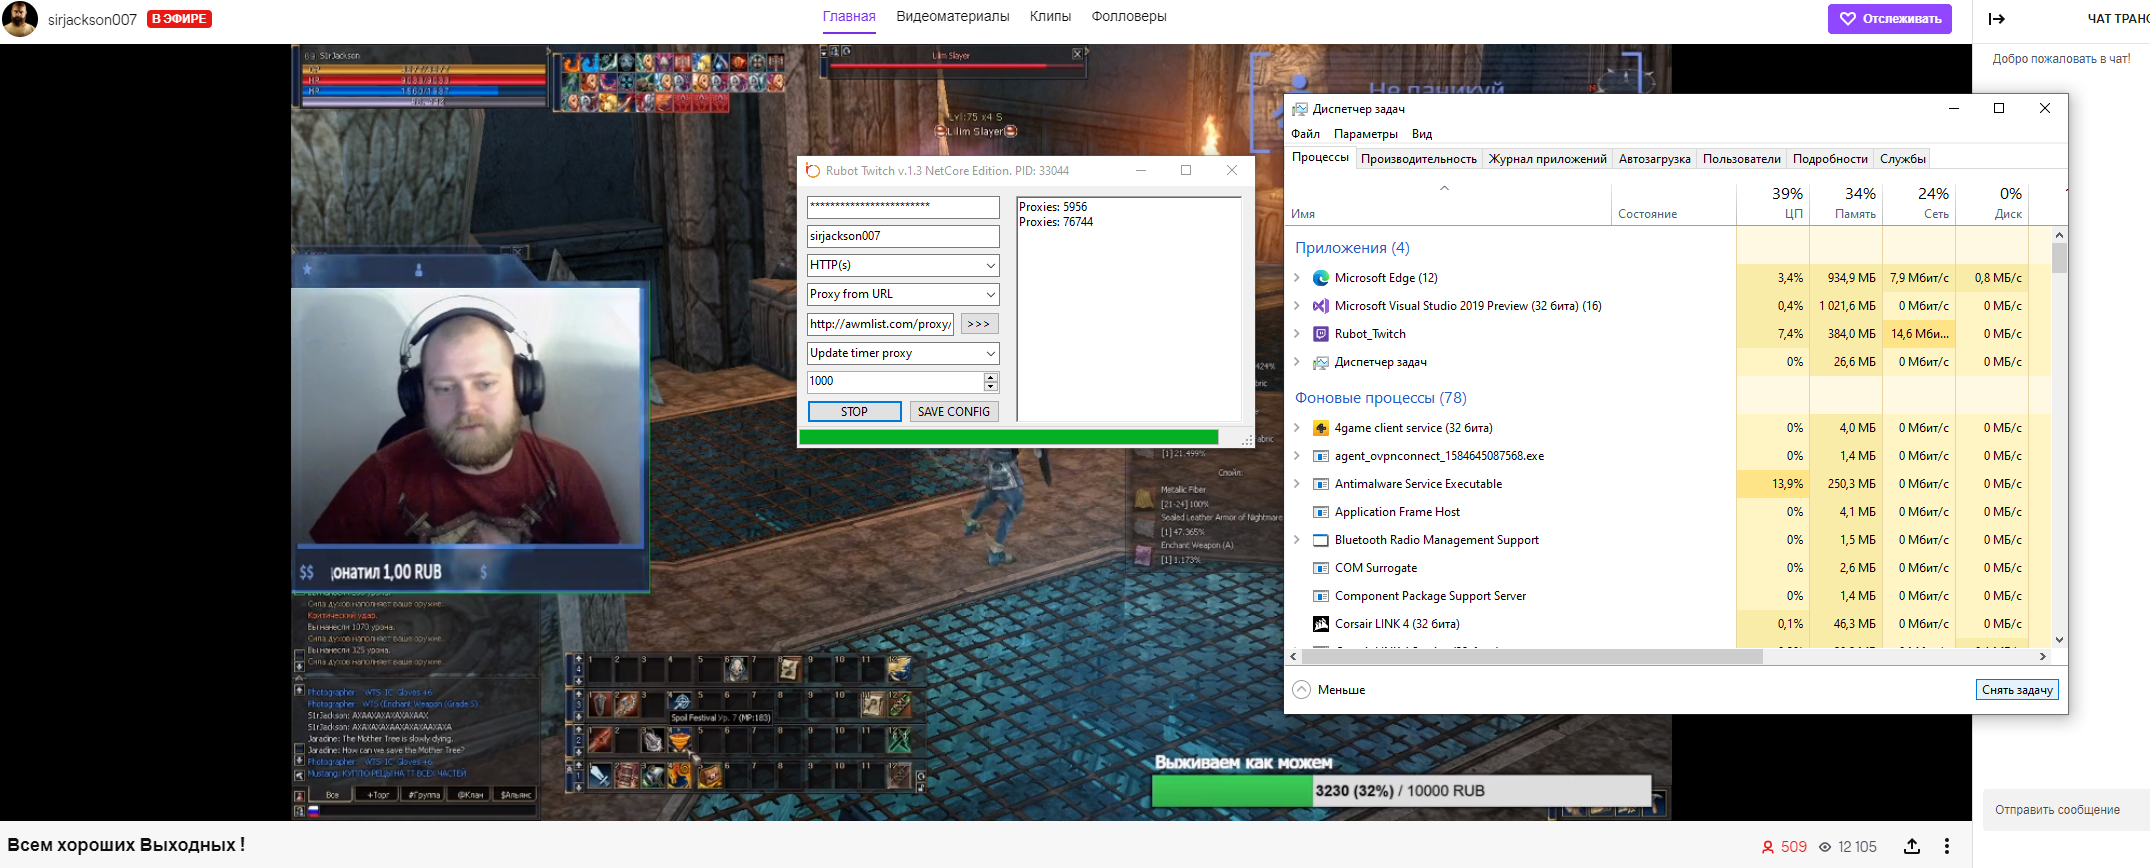Collapse Task Manager with the Меньше toggle

1329,690
